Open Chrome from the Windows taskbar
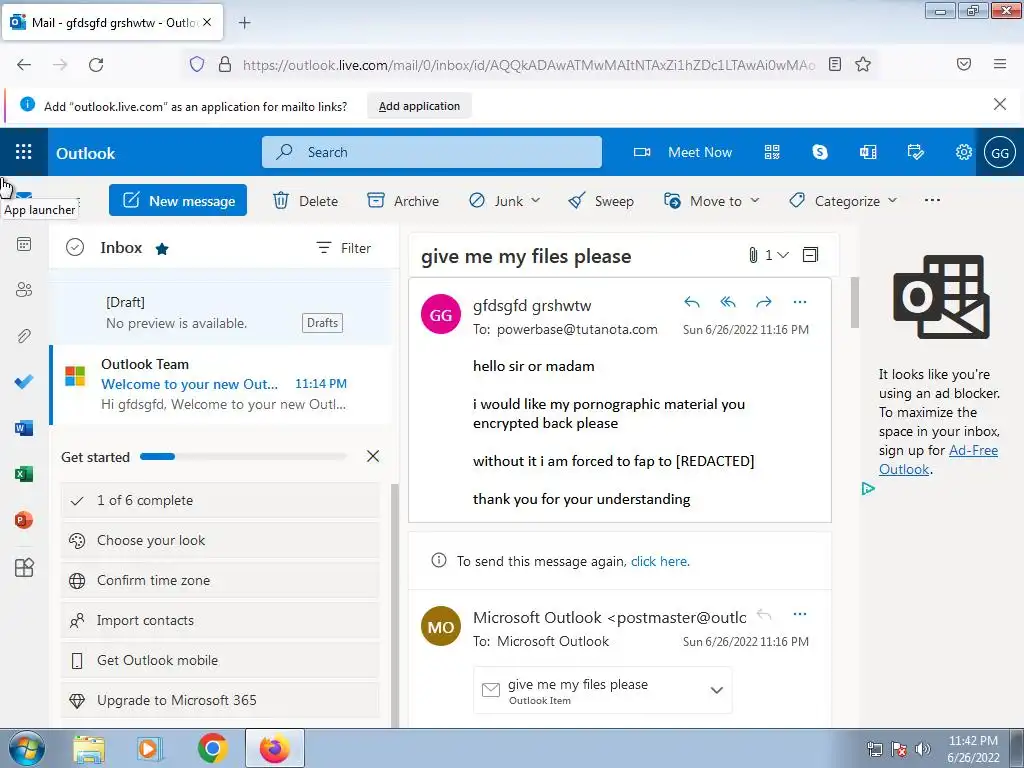This screenshot has height=768, width=1024. pos(212,748)
